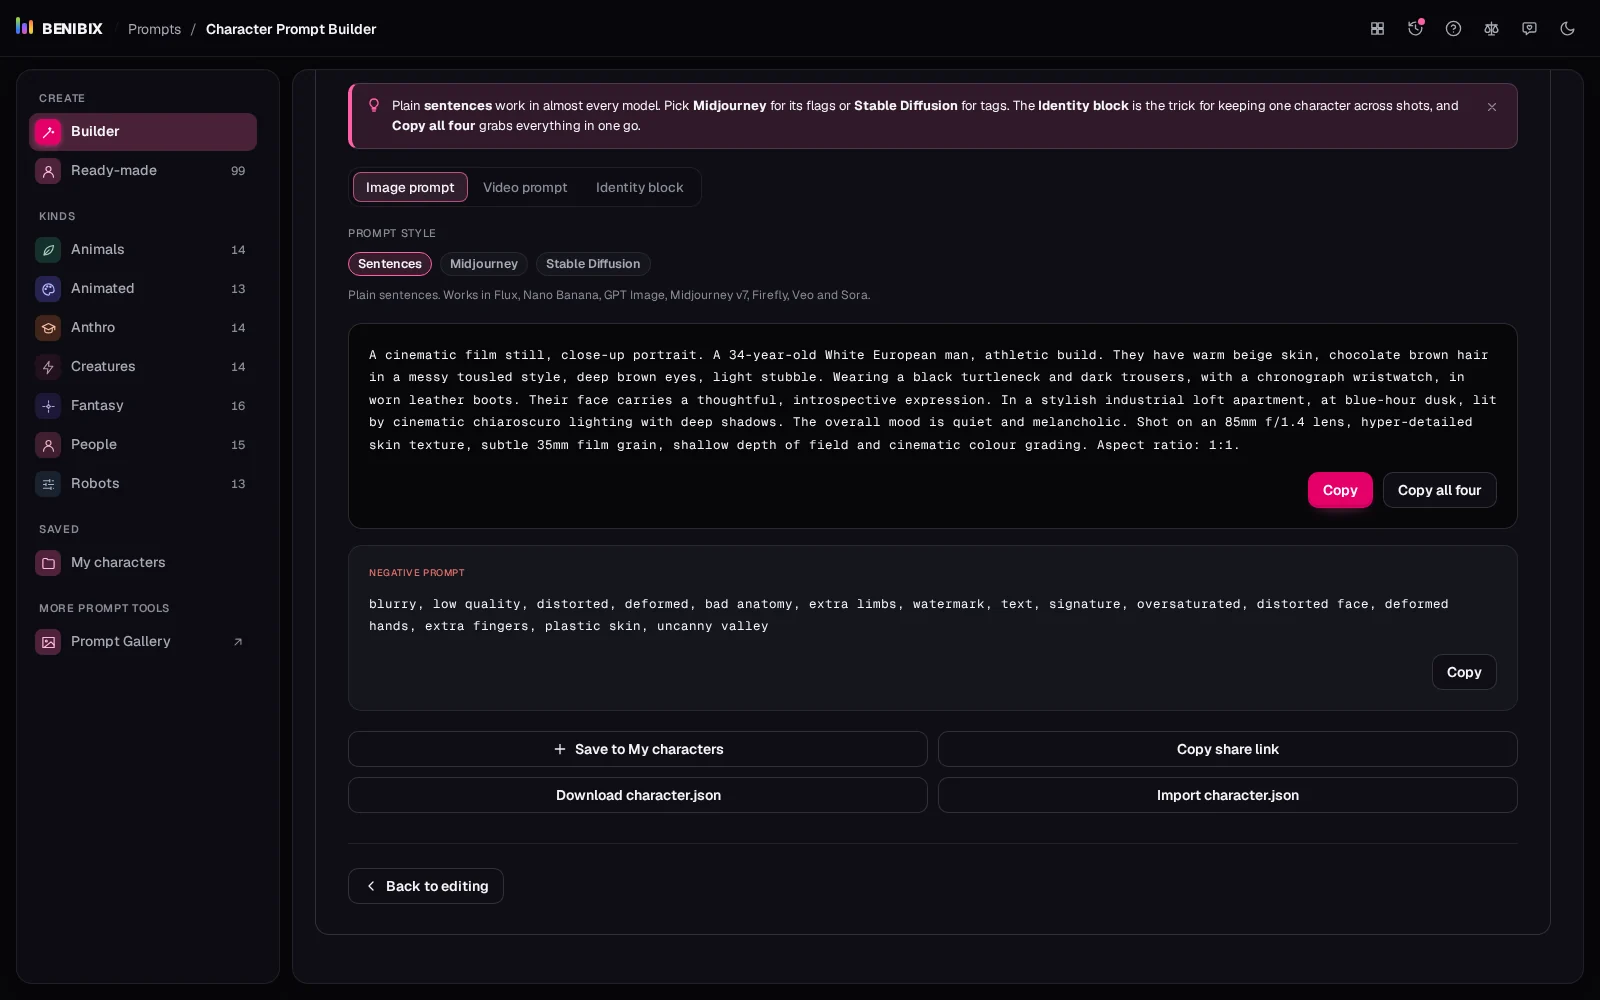Click Copy all four button
This screenshot has height=1000, width=1600.
[x=1439, y=490]
